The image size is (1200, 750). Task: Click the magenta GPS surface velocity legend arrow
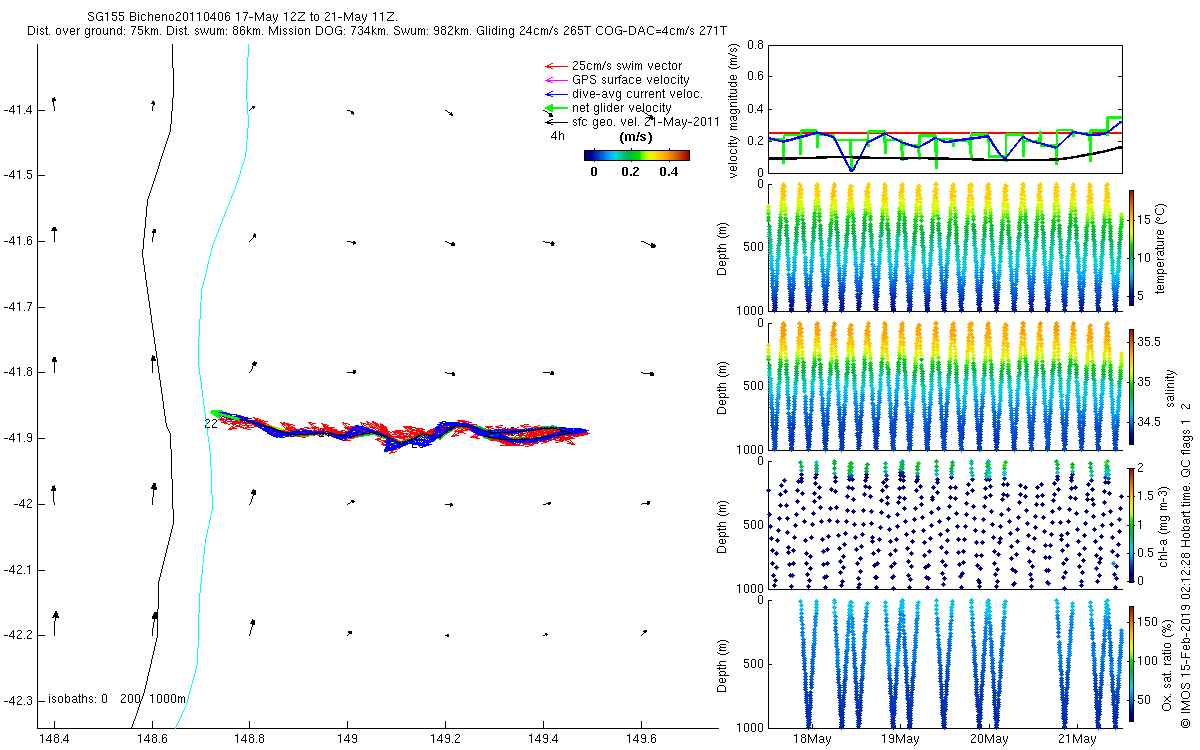tap(554, 80)
